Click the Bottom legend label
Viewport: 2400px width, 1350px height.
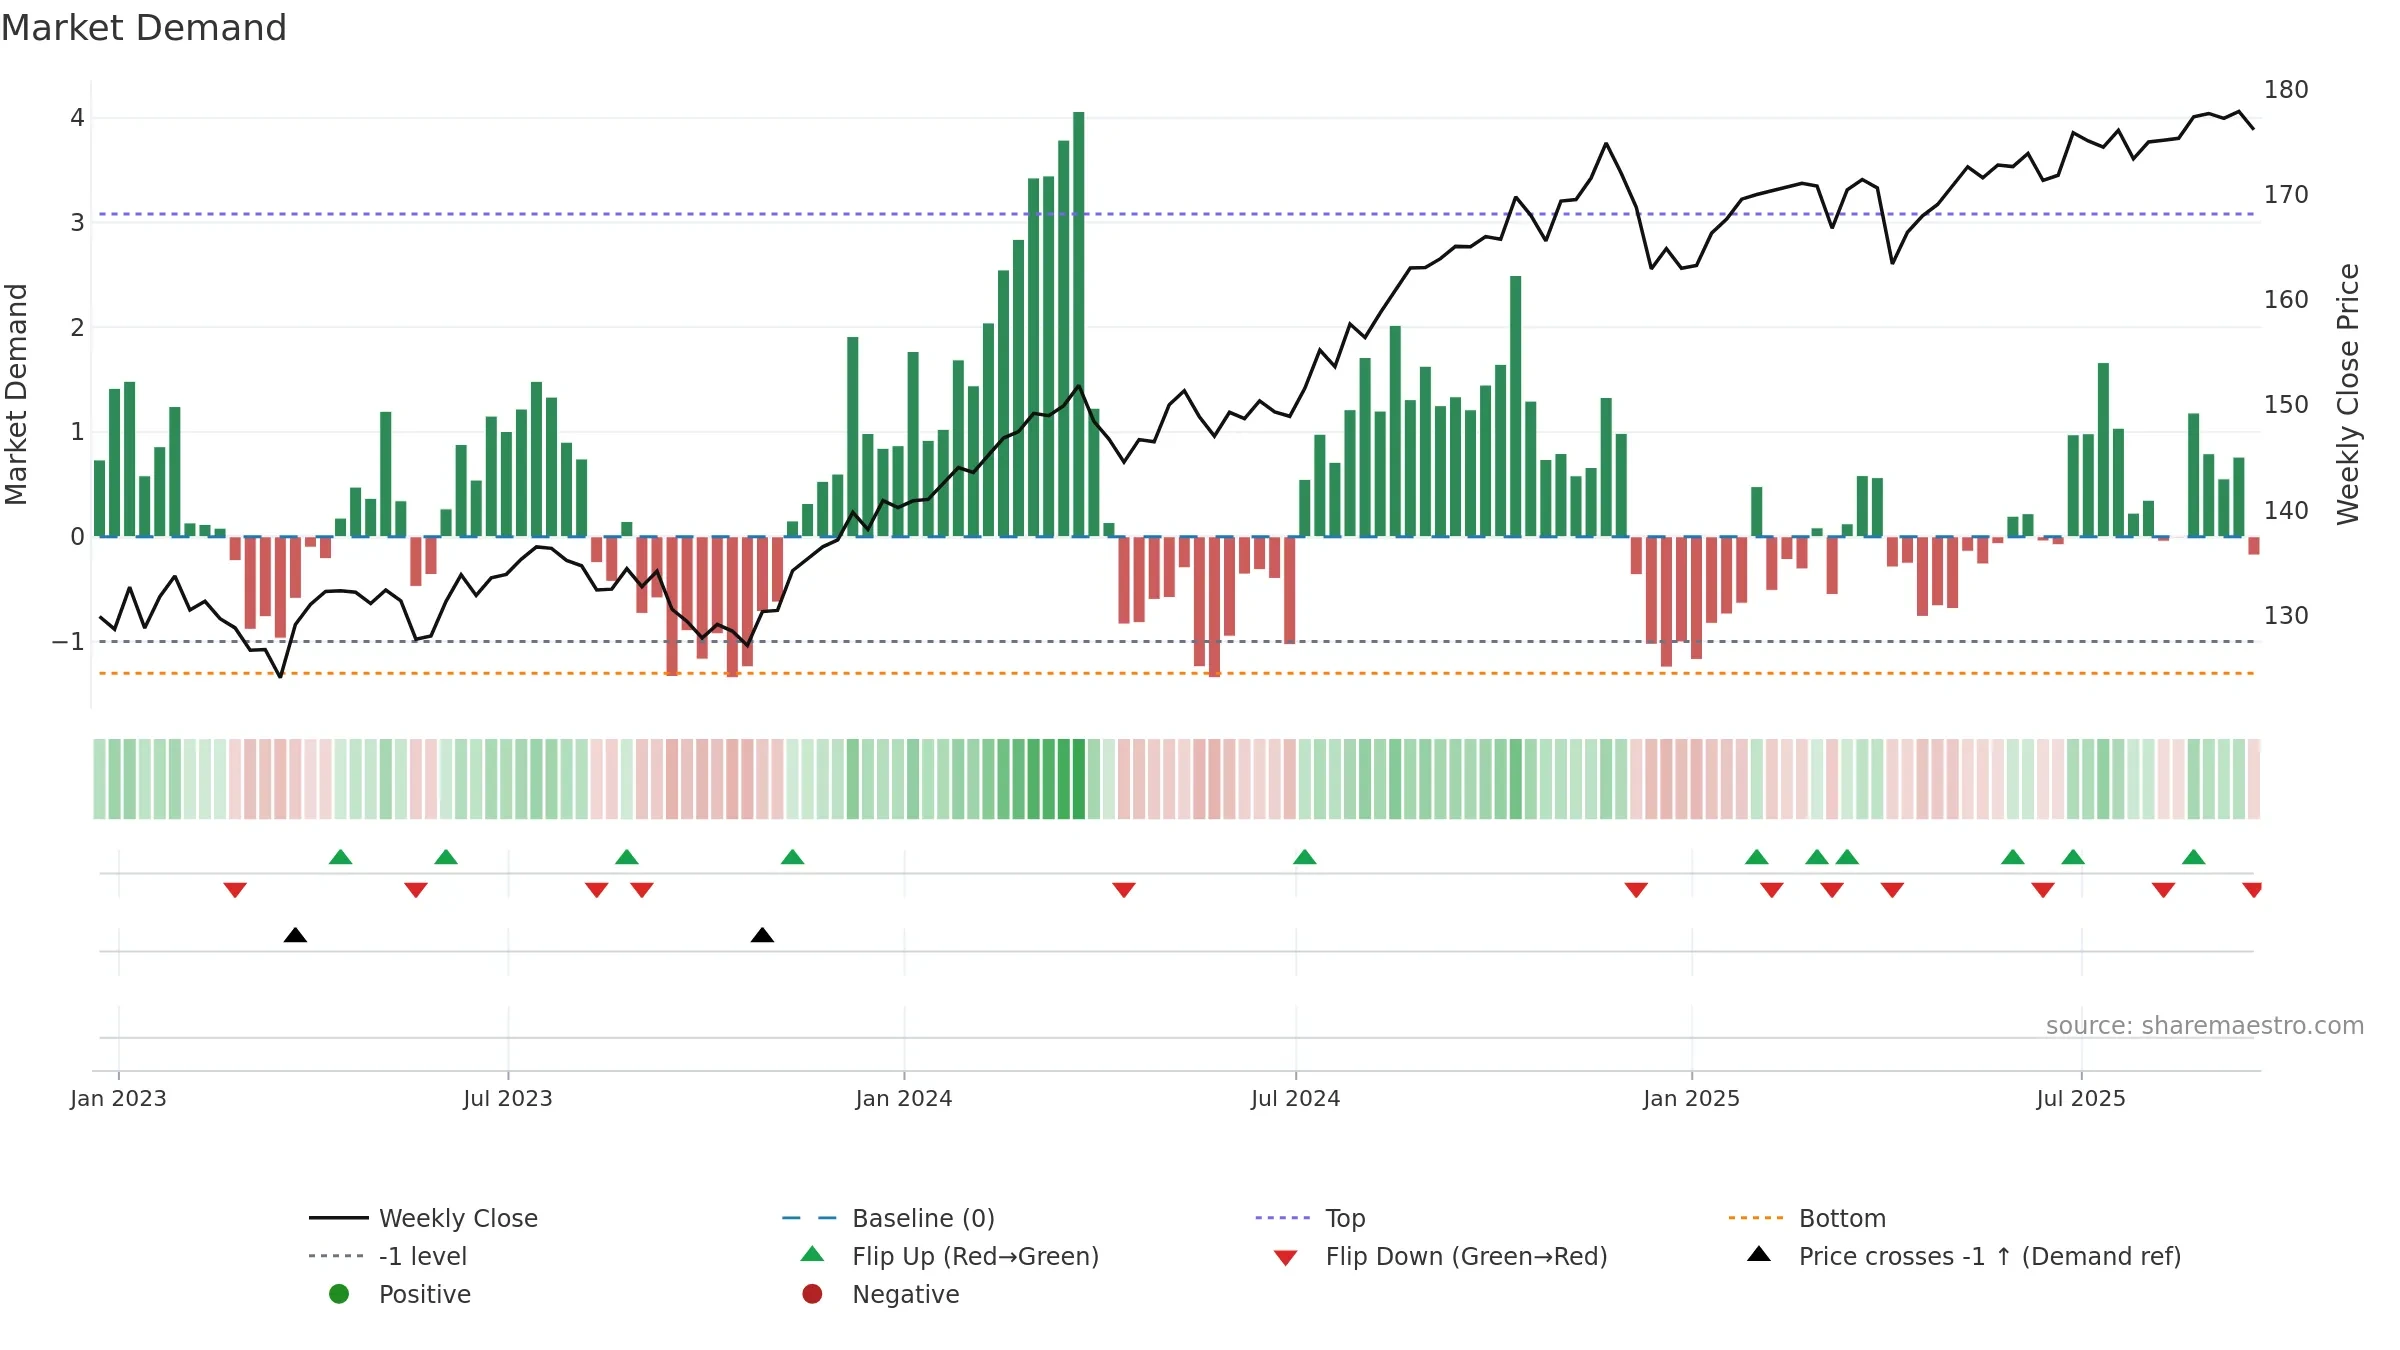point(1842,1218)
